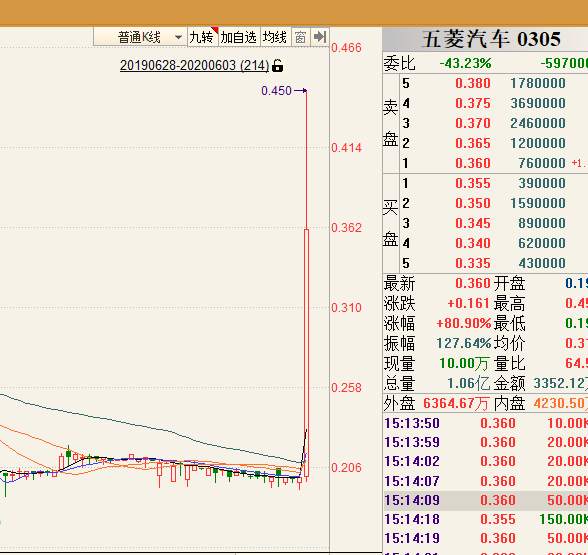Select the trade row at 15:14:18

pos(486,519)
